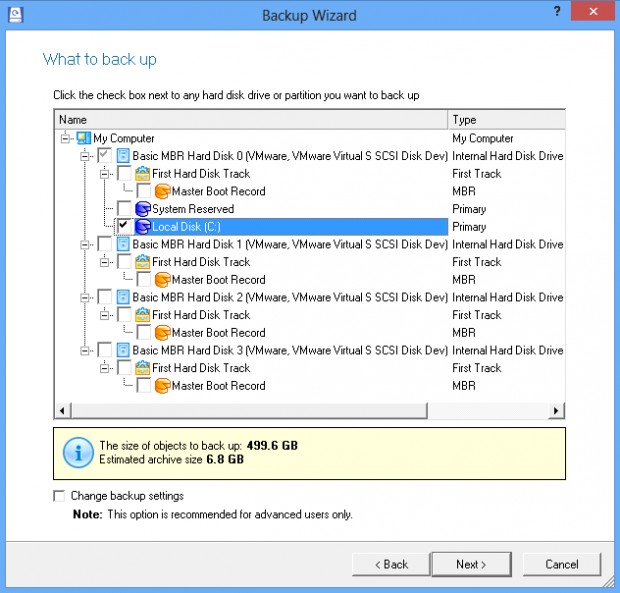Close the Backup Wizard window
Viewport: 620px width, 593px height.
[593, 11]
